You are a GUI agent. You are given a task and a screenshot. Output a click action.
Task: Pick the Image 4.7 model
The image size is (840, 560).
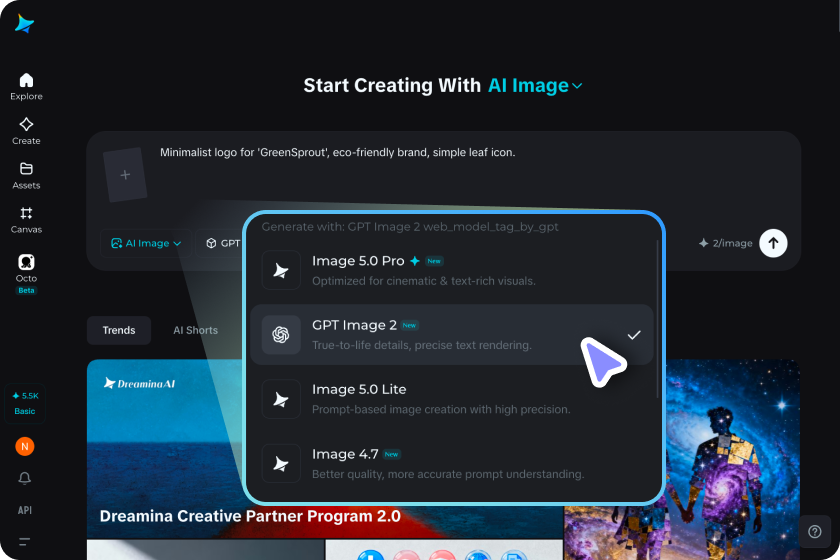452,464
